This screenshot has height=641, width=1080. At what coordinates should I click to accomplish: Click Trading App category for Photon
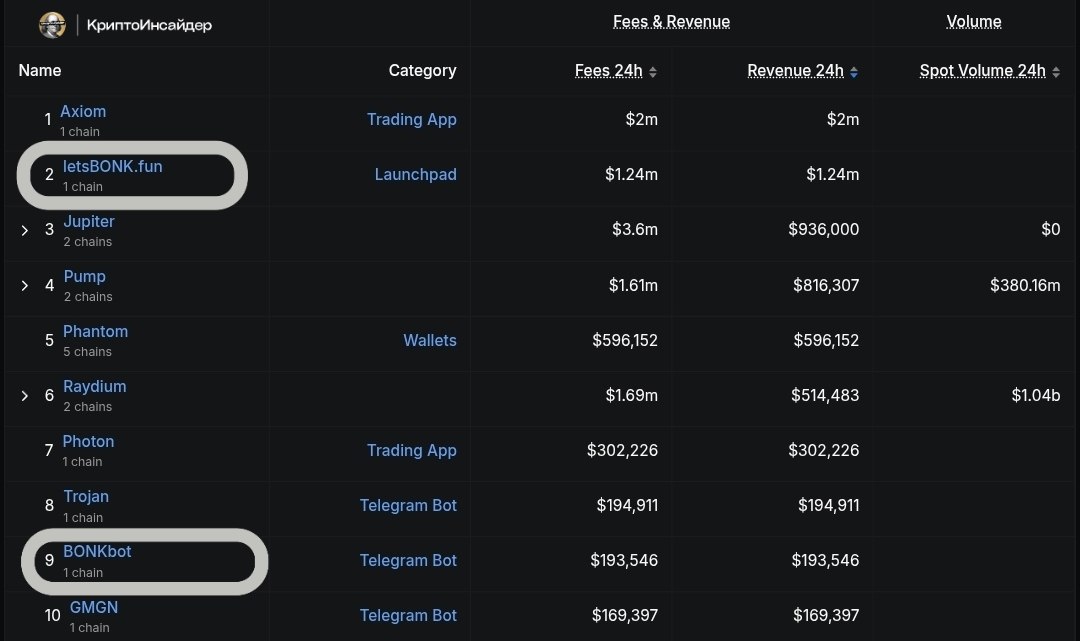point(412,450)
